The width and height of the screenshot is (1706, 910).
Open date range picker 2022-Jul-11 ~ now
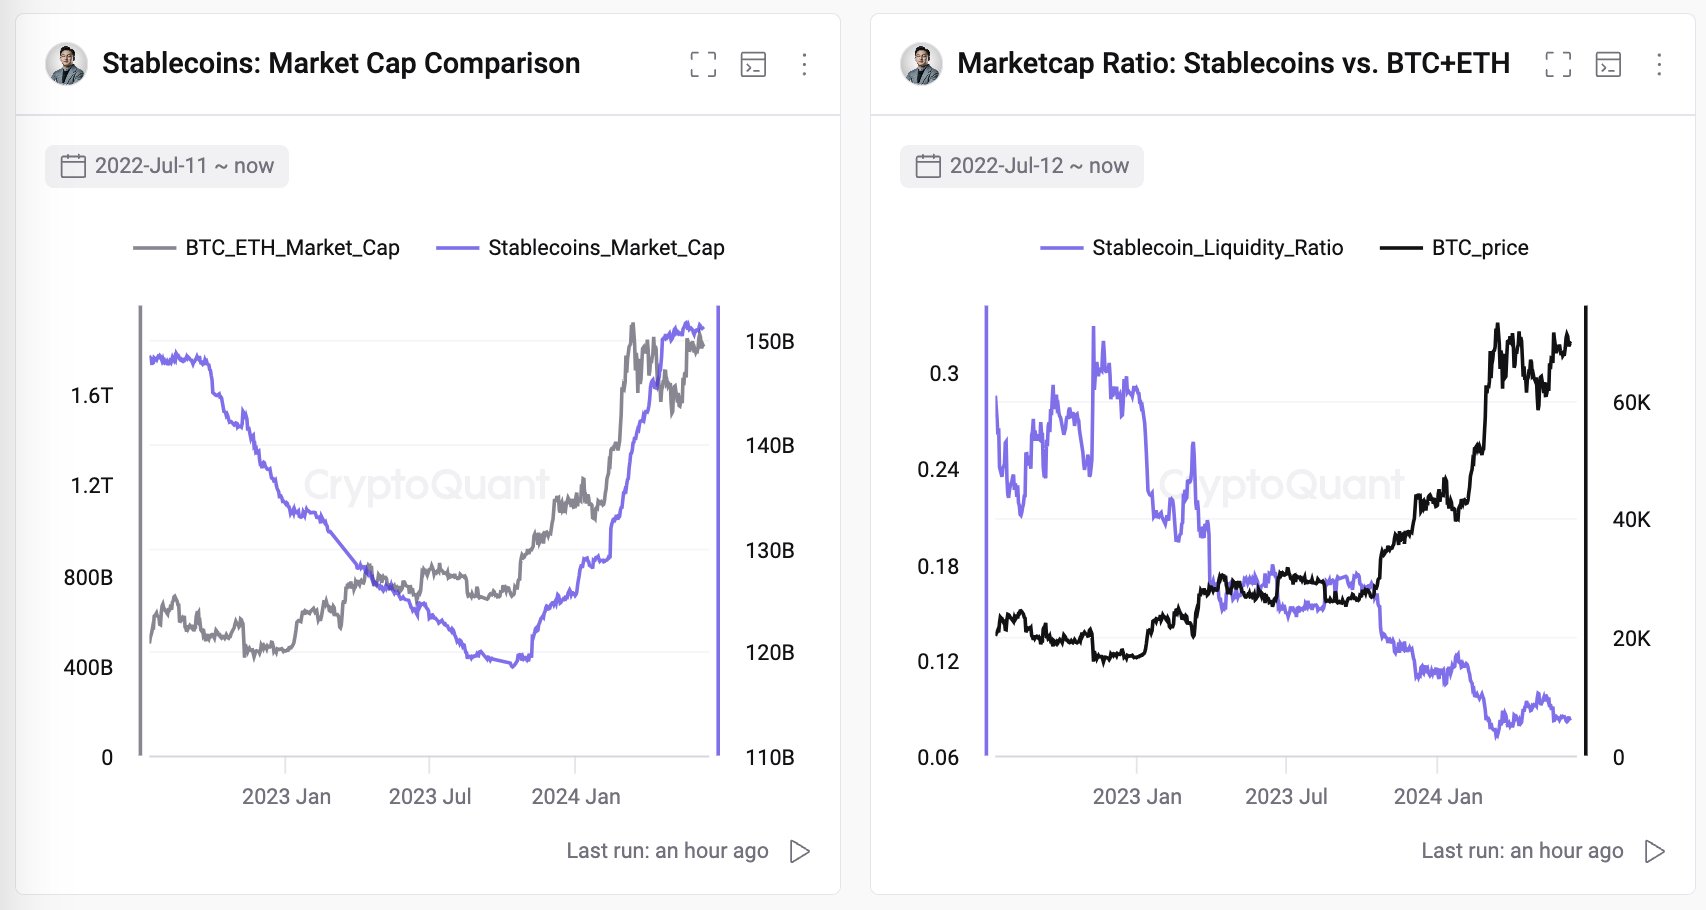point(167,166)
